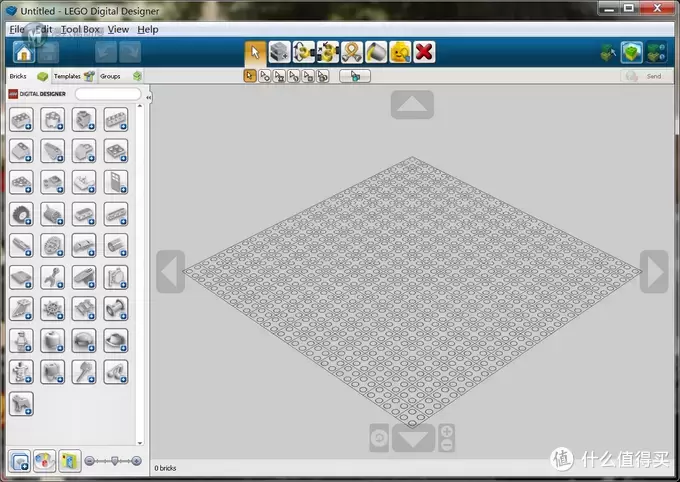Image resolution: width=680 pixels, height=482 pixels.
Task: Click the slider's smaller-icons end
Action: point(89,461)
